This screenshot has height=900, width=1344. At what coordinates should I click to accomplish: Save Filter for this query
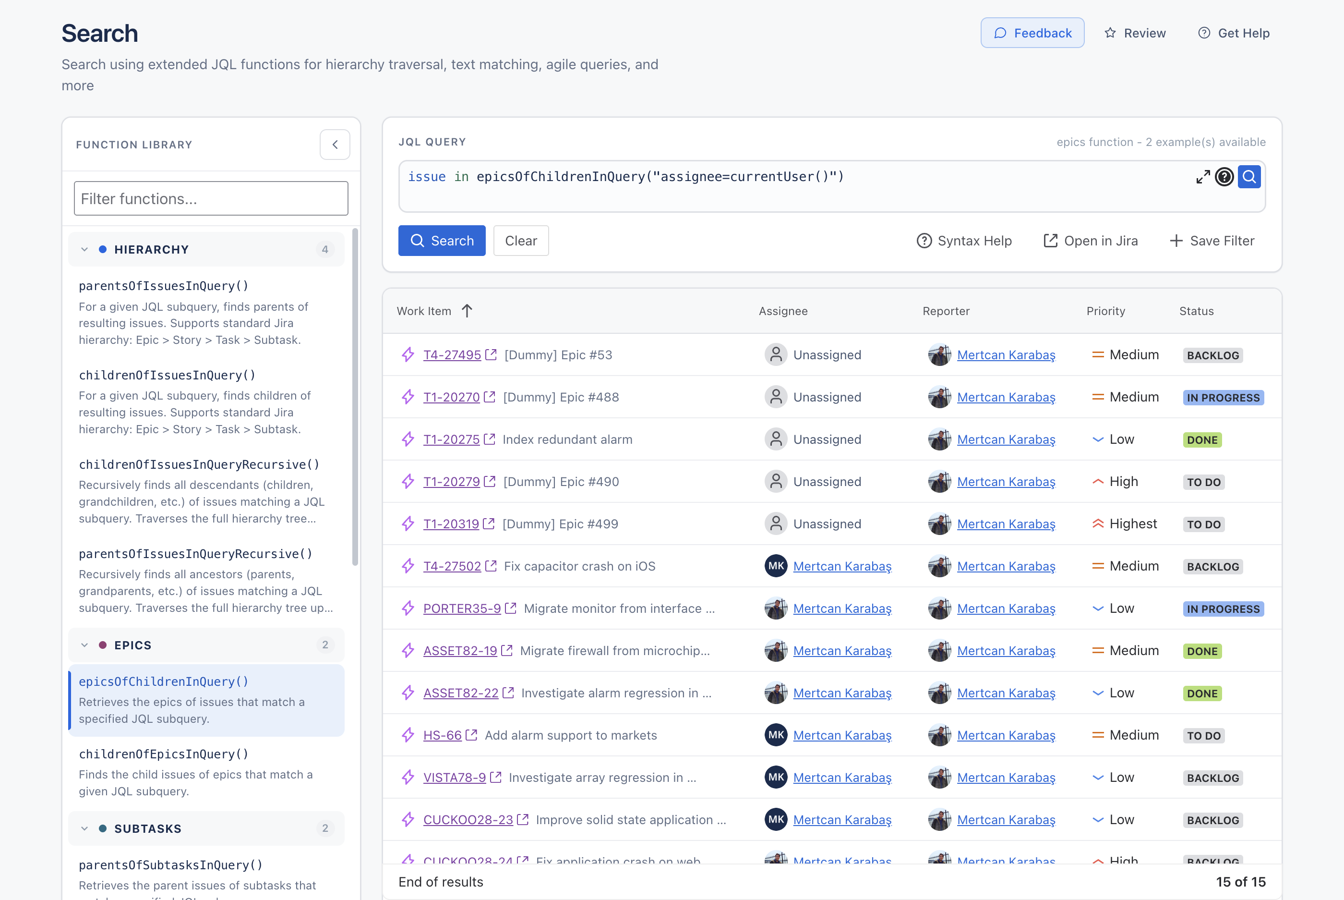coord(1212,241)
